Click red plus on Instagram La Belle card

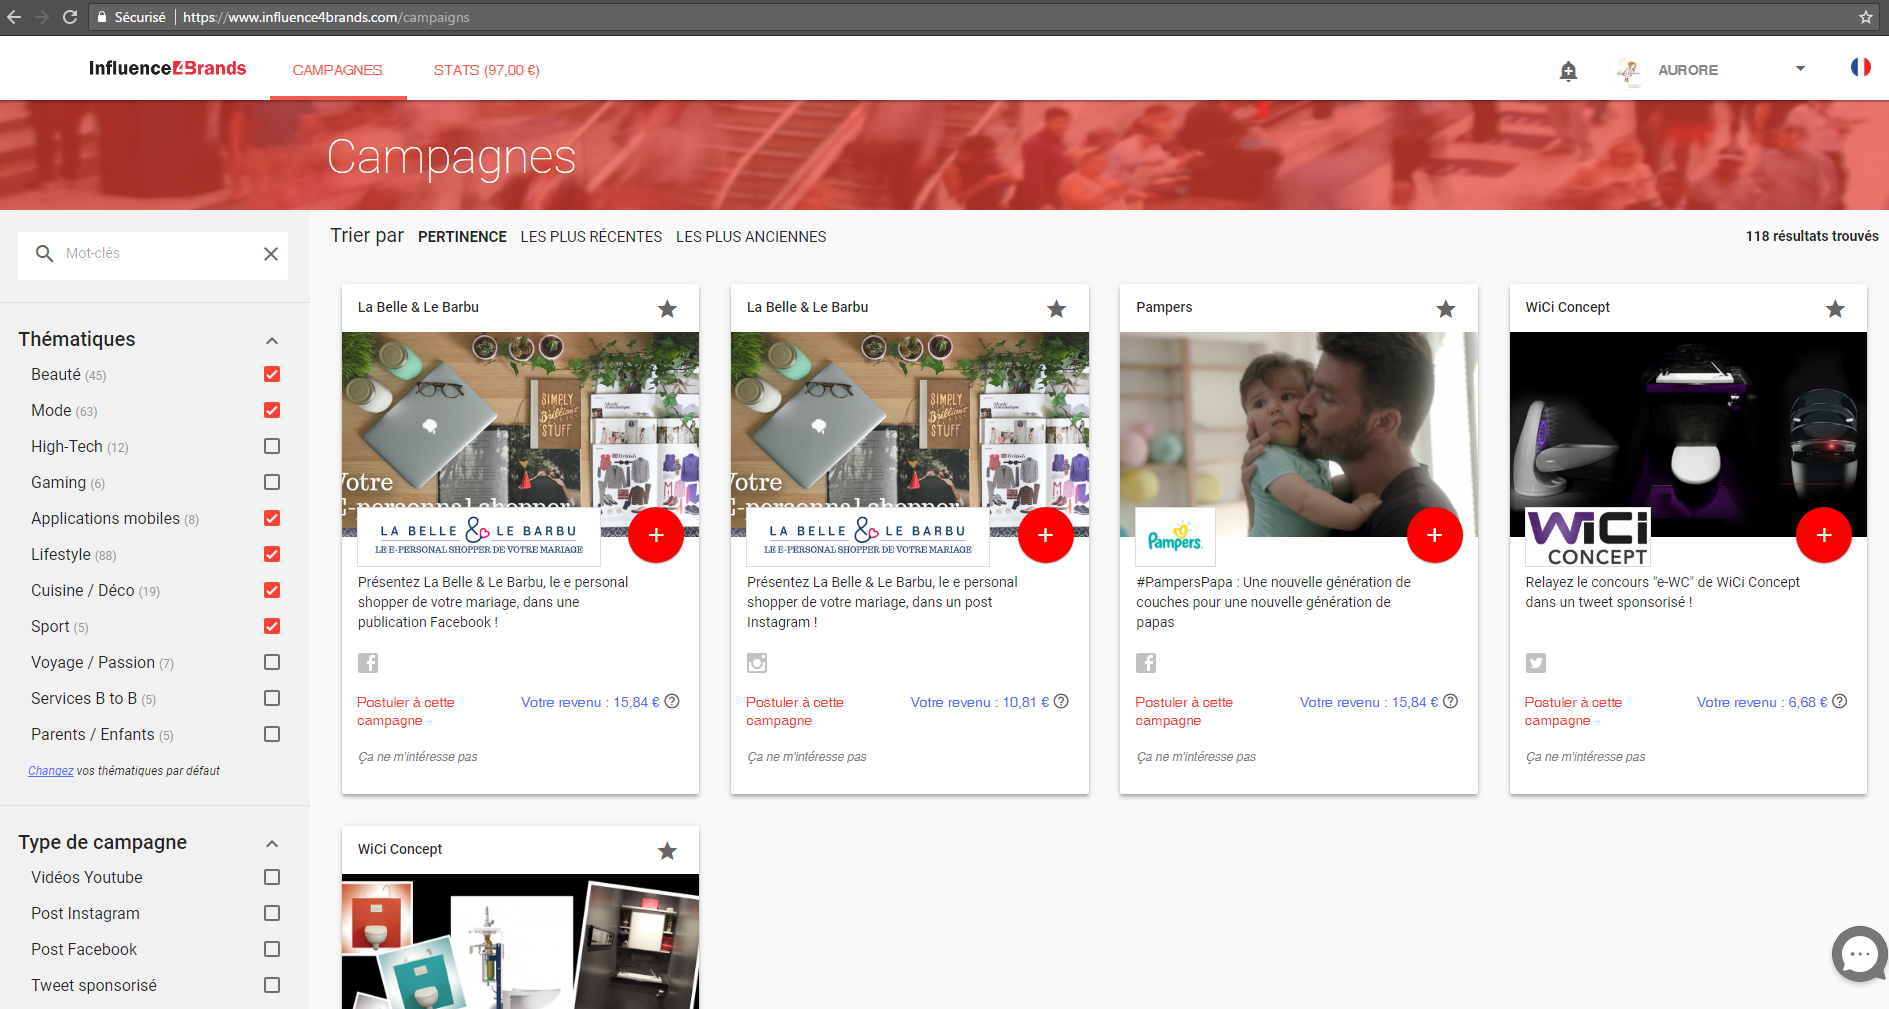pyautogui.click(x=1045, y=535)
